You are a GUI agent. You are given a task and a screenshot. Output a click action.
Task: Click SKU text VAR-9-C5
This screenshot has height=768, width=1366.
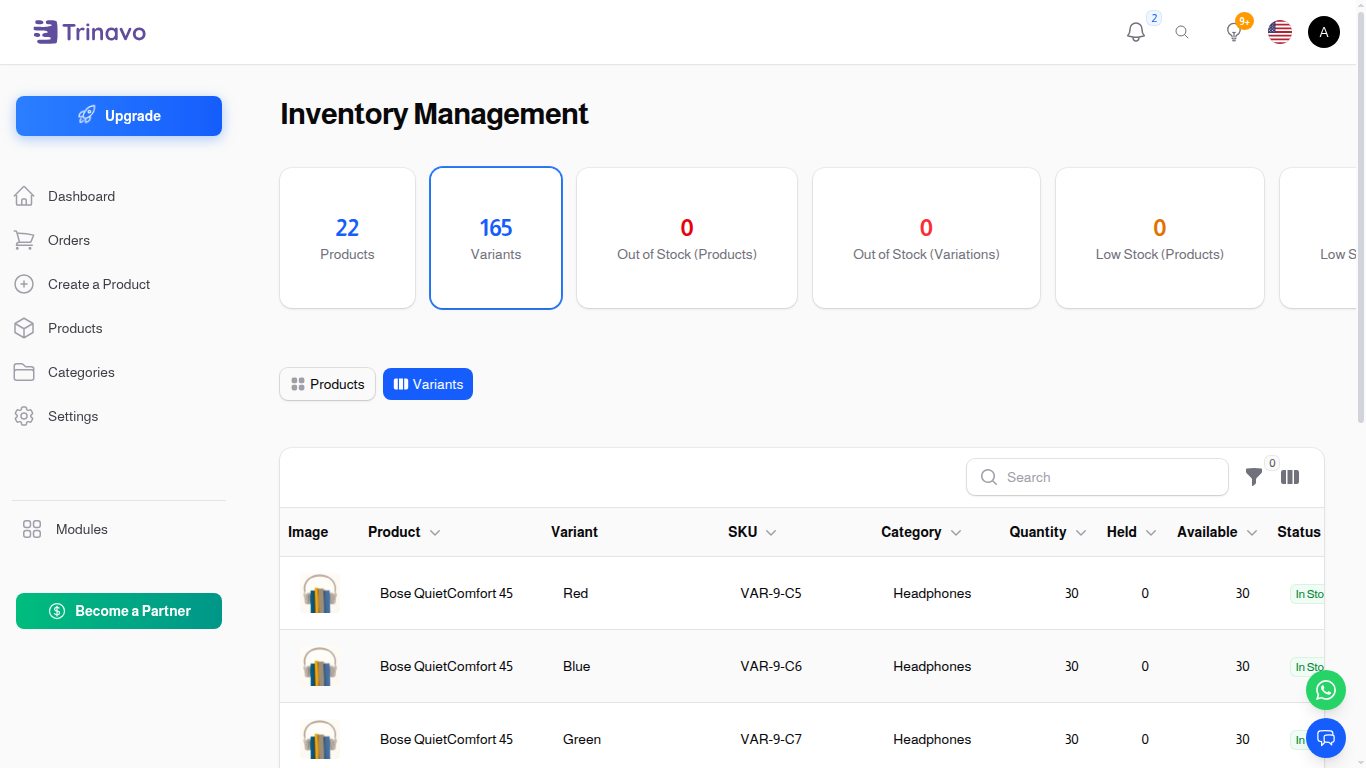click(x=771, y=593)
